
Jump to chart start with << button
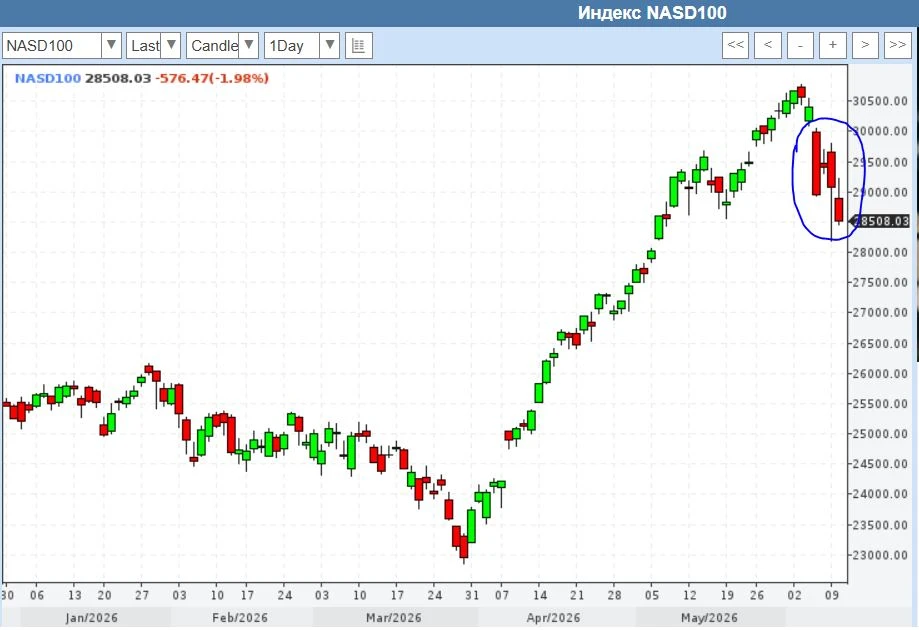click(x=736, y=45)
